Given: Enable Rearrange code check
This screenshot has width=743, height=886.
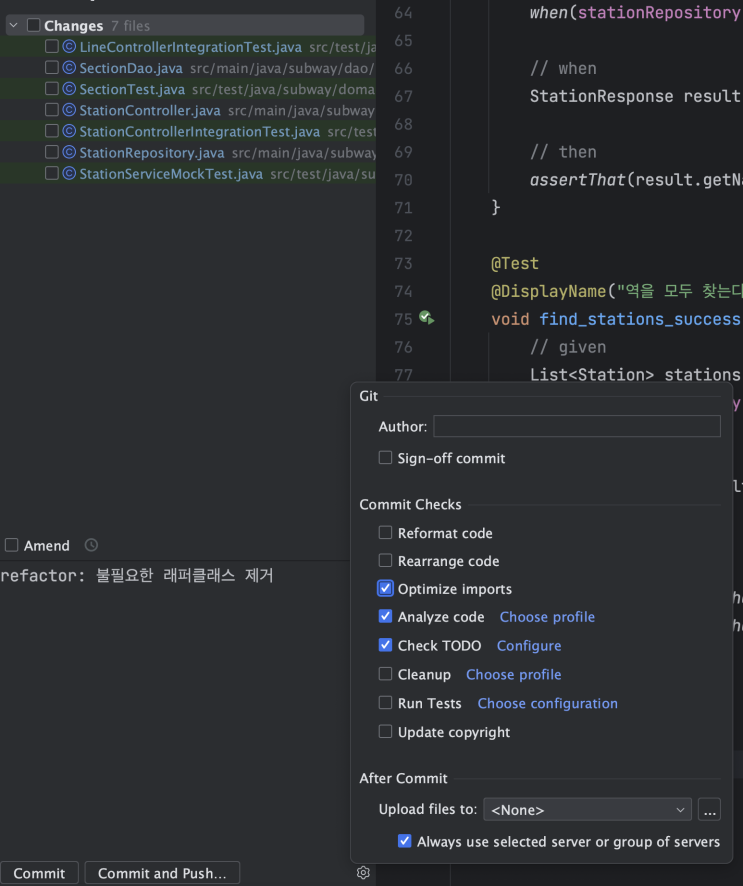Looking at the screenshot, I should pos(385,561).
